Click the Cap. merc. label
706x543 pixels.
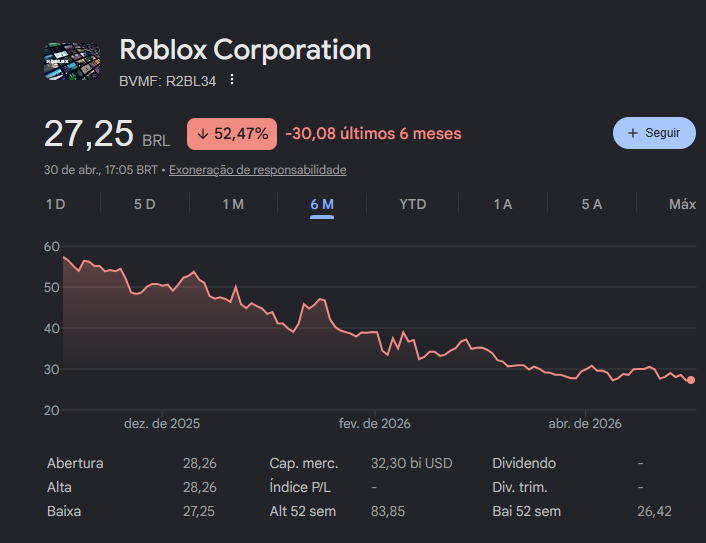tap(304, 463)
